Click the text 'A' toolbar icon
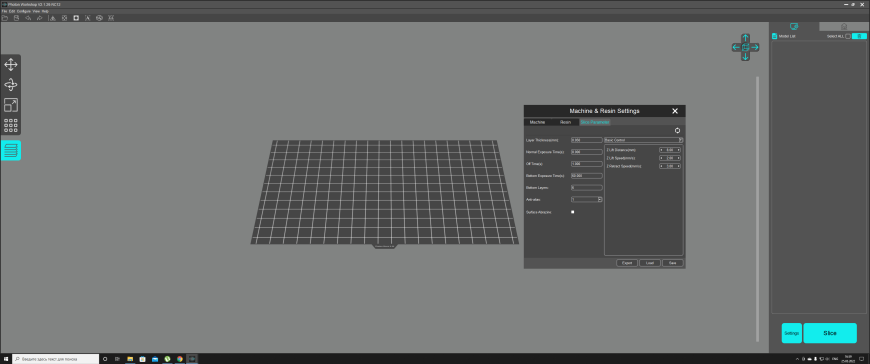The image size is (870, 364). point(88,18)
